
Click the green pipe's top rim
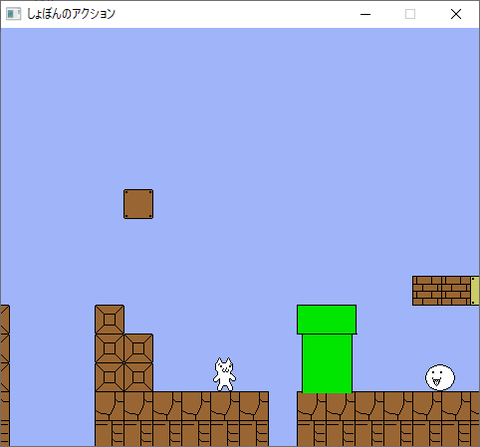[327, 319]
